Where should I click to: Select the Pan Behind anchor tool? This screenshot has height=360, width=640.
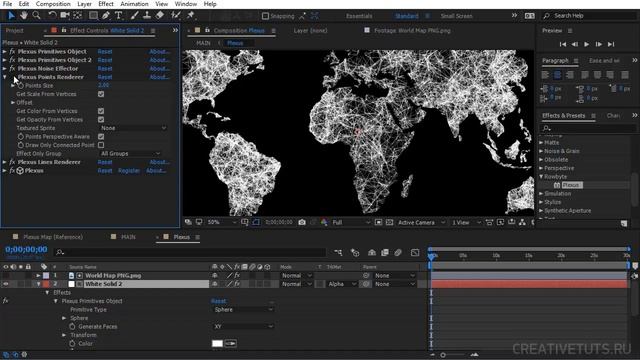pos(78,16)
